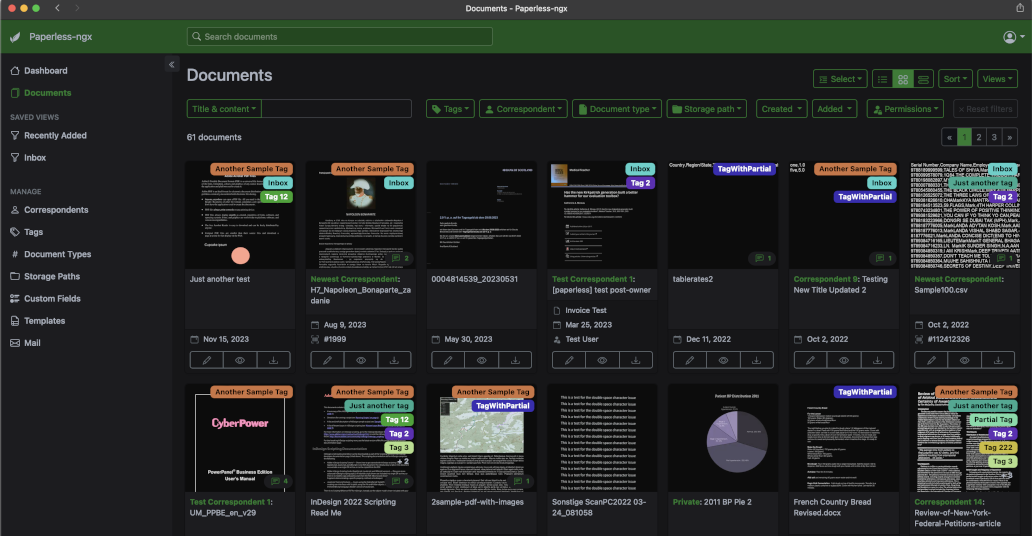The image size is (1032, 536).
Task: Switch to list view layout
Action: point(882,79)
